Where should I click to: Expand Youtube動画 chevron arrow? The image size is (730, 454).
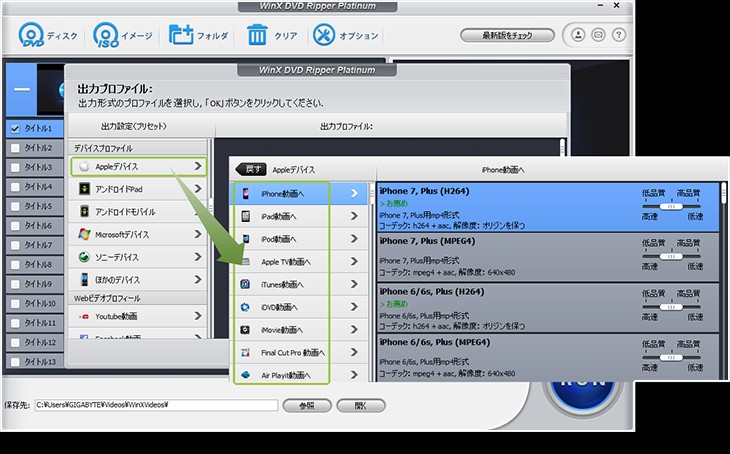(x=198, y=316)
